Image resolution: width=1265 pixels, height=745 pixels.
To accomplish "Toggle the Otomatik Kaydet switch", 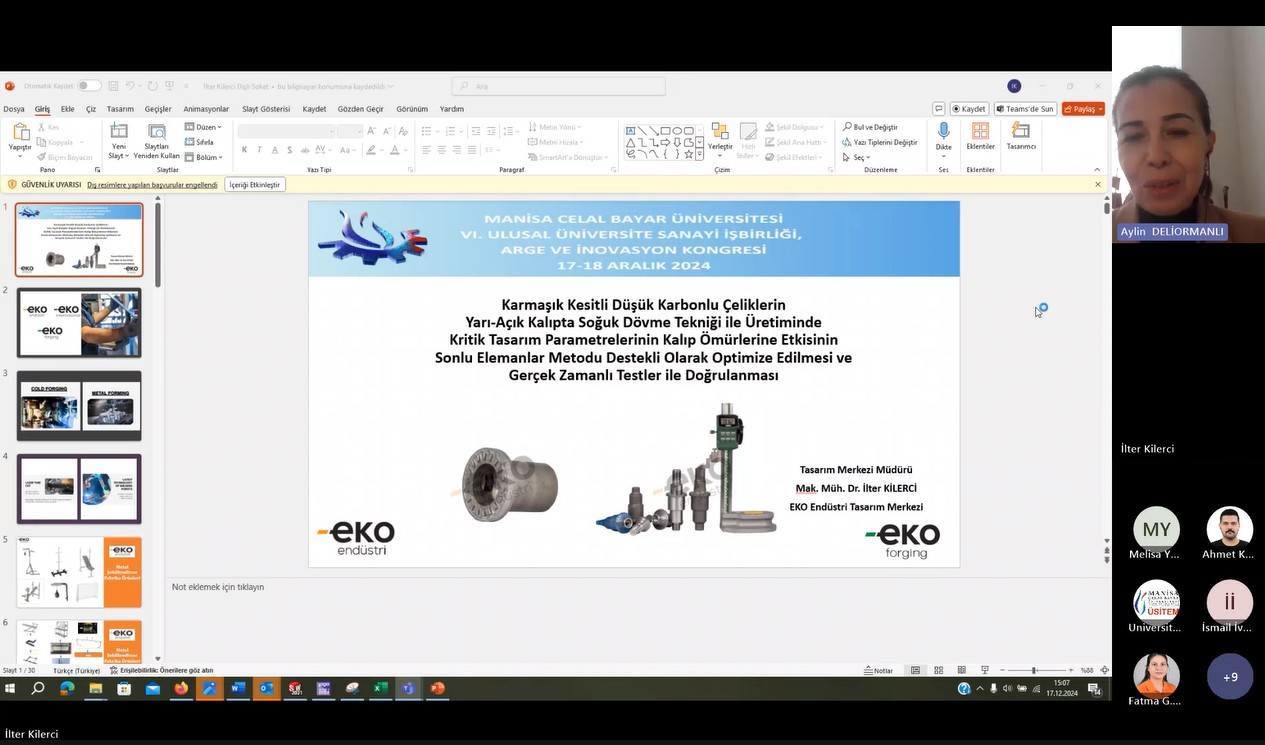I will (88, 86).
